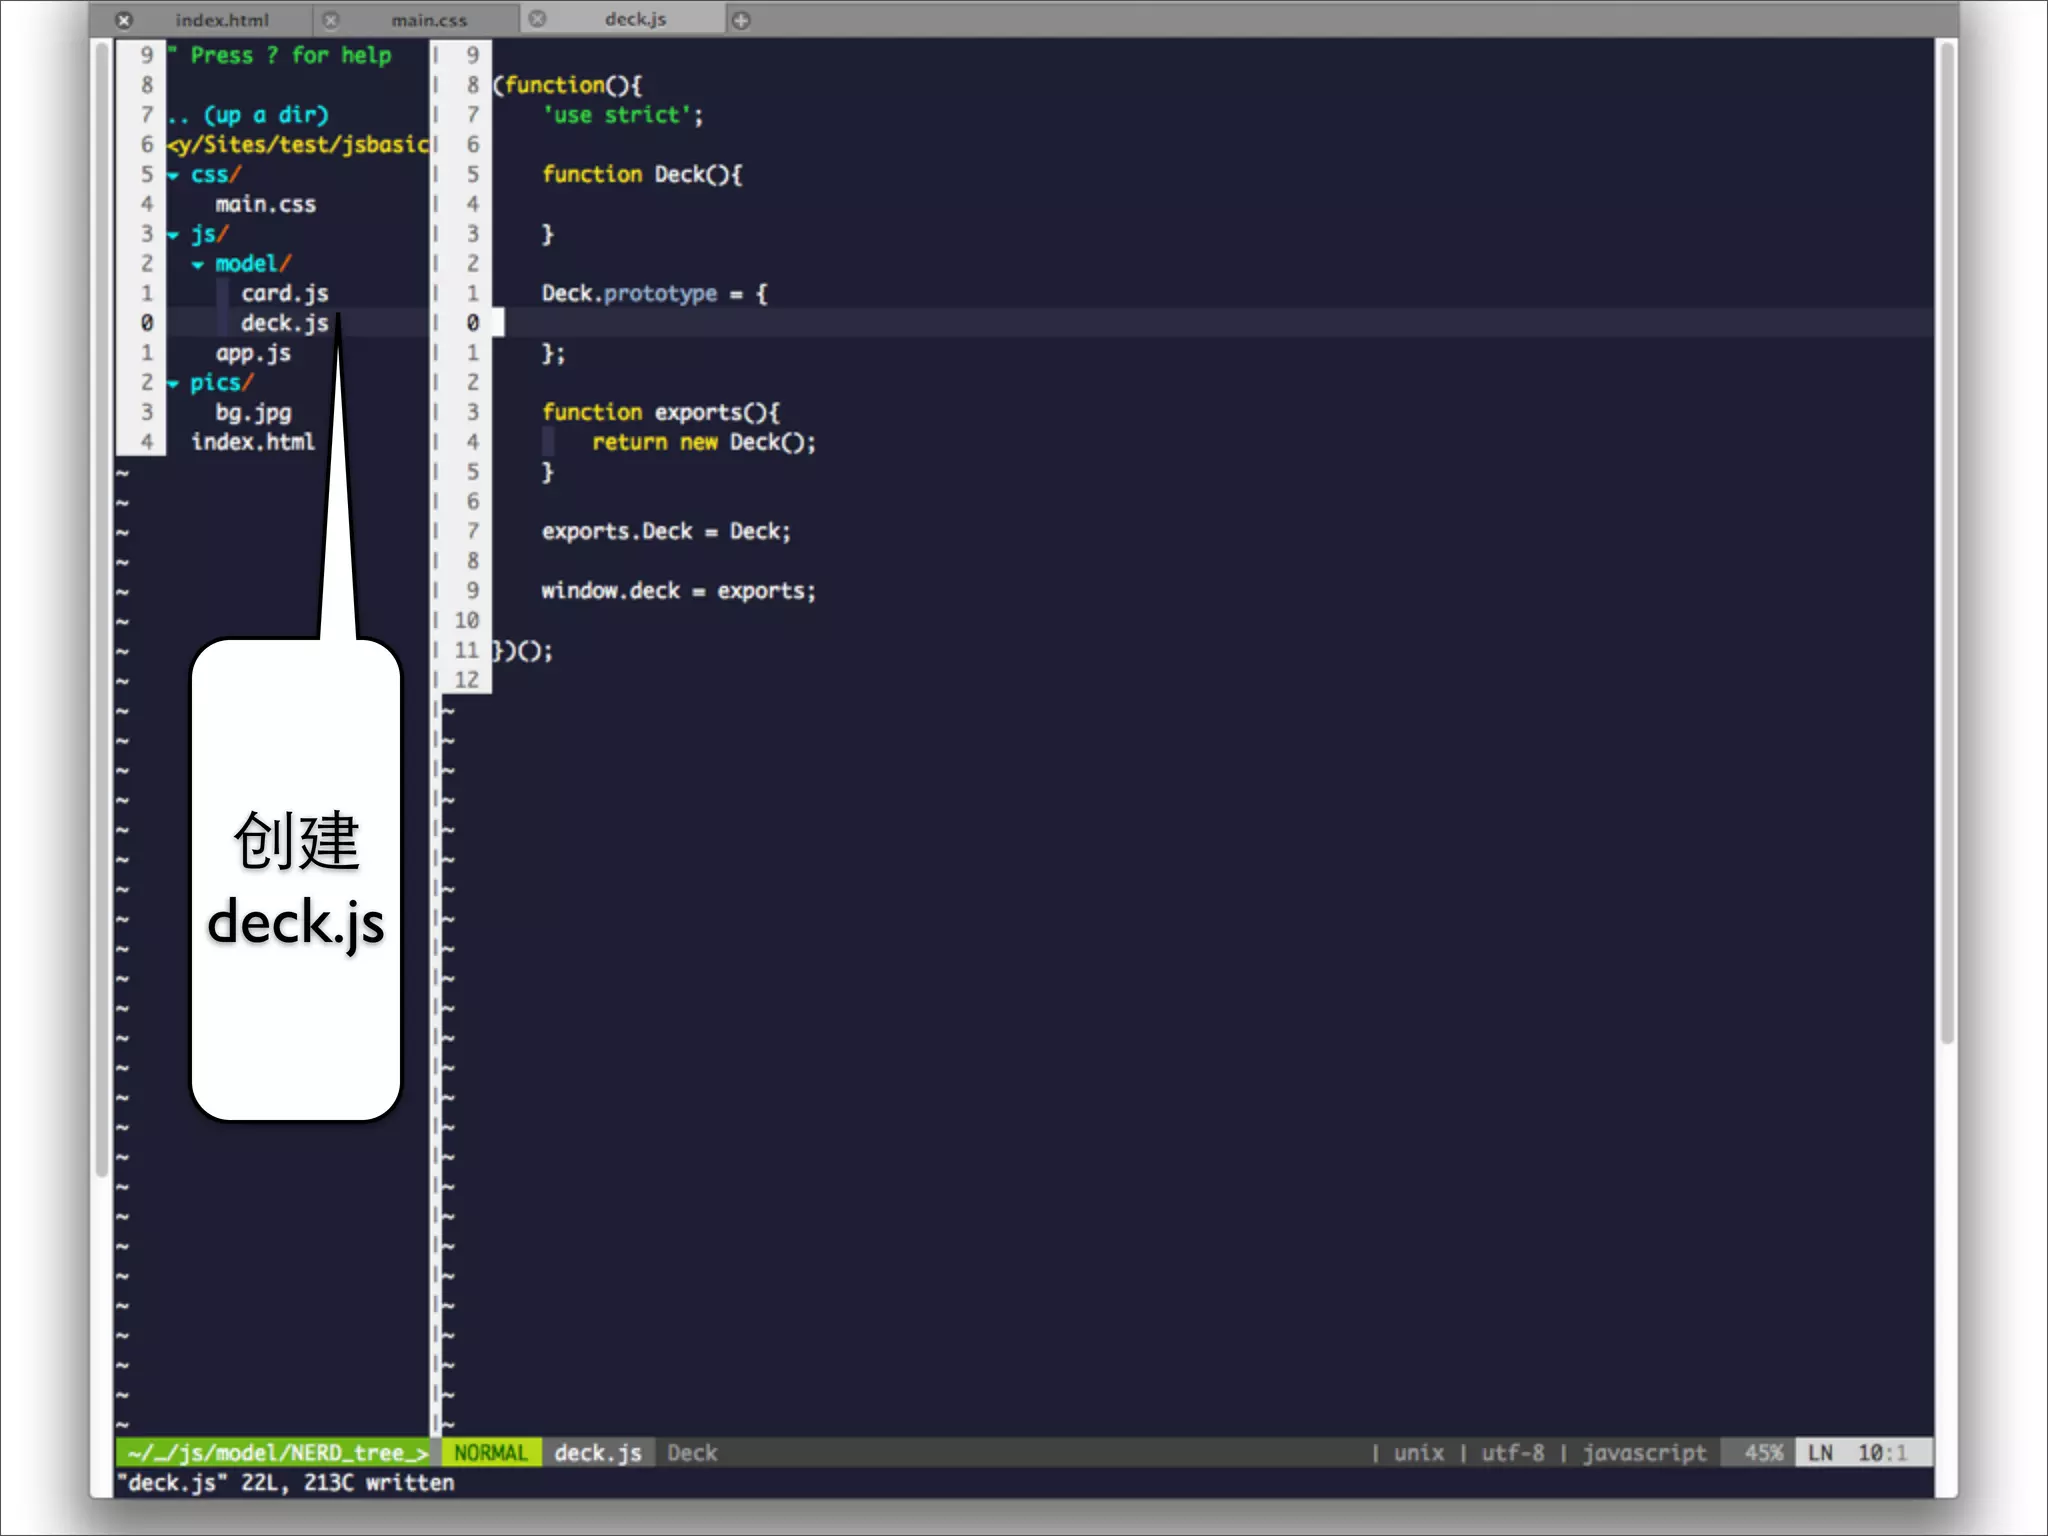Click the 'use strict' line
The width and height of the screenshot is (2048, 1536).
(x=623, y=115)
